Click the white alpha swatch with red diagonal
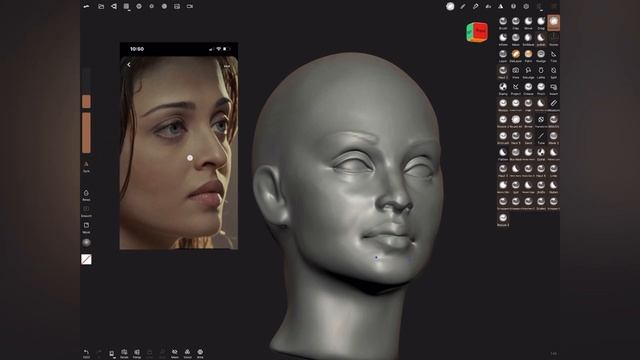 coord(86,259)
